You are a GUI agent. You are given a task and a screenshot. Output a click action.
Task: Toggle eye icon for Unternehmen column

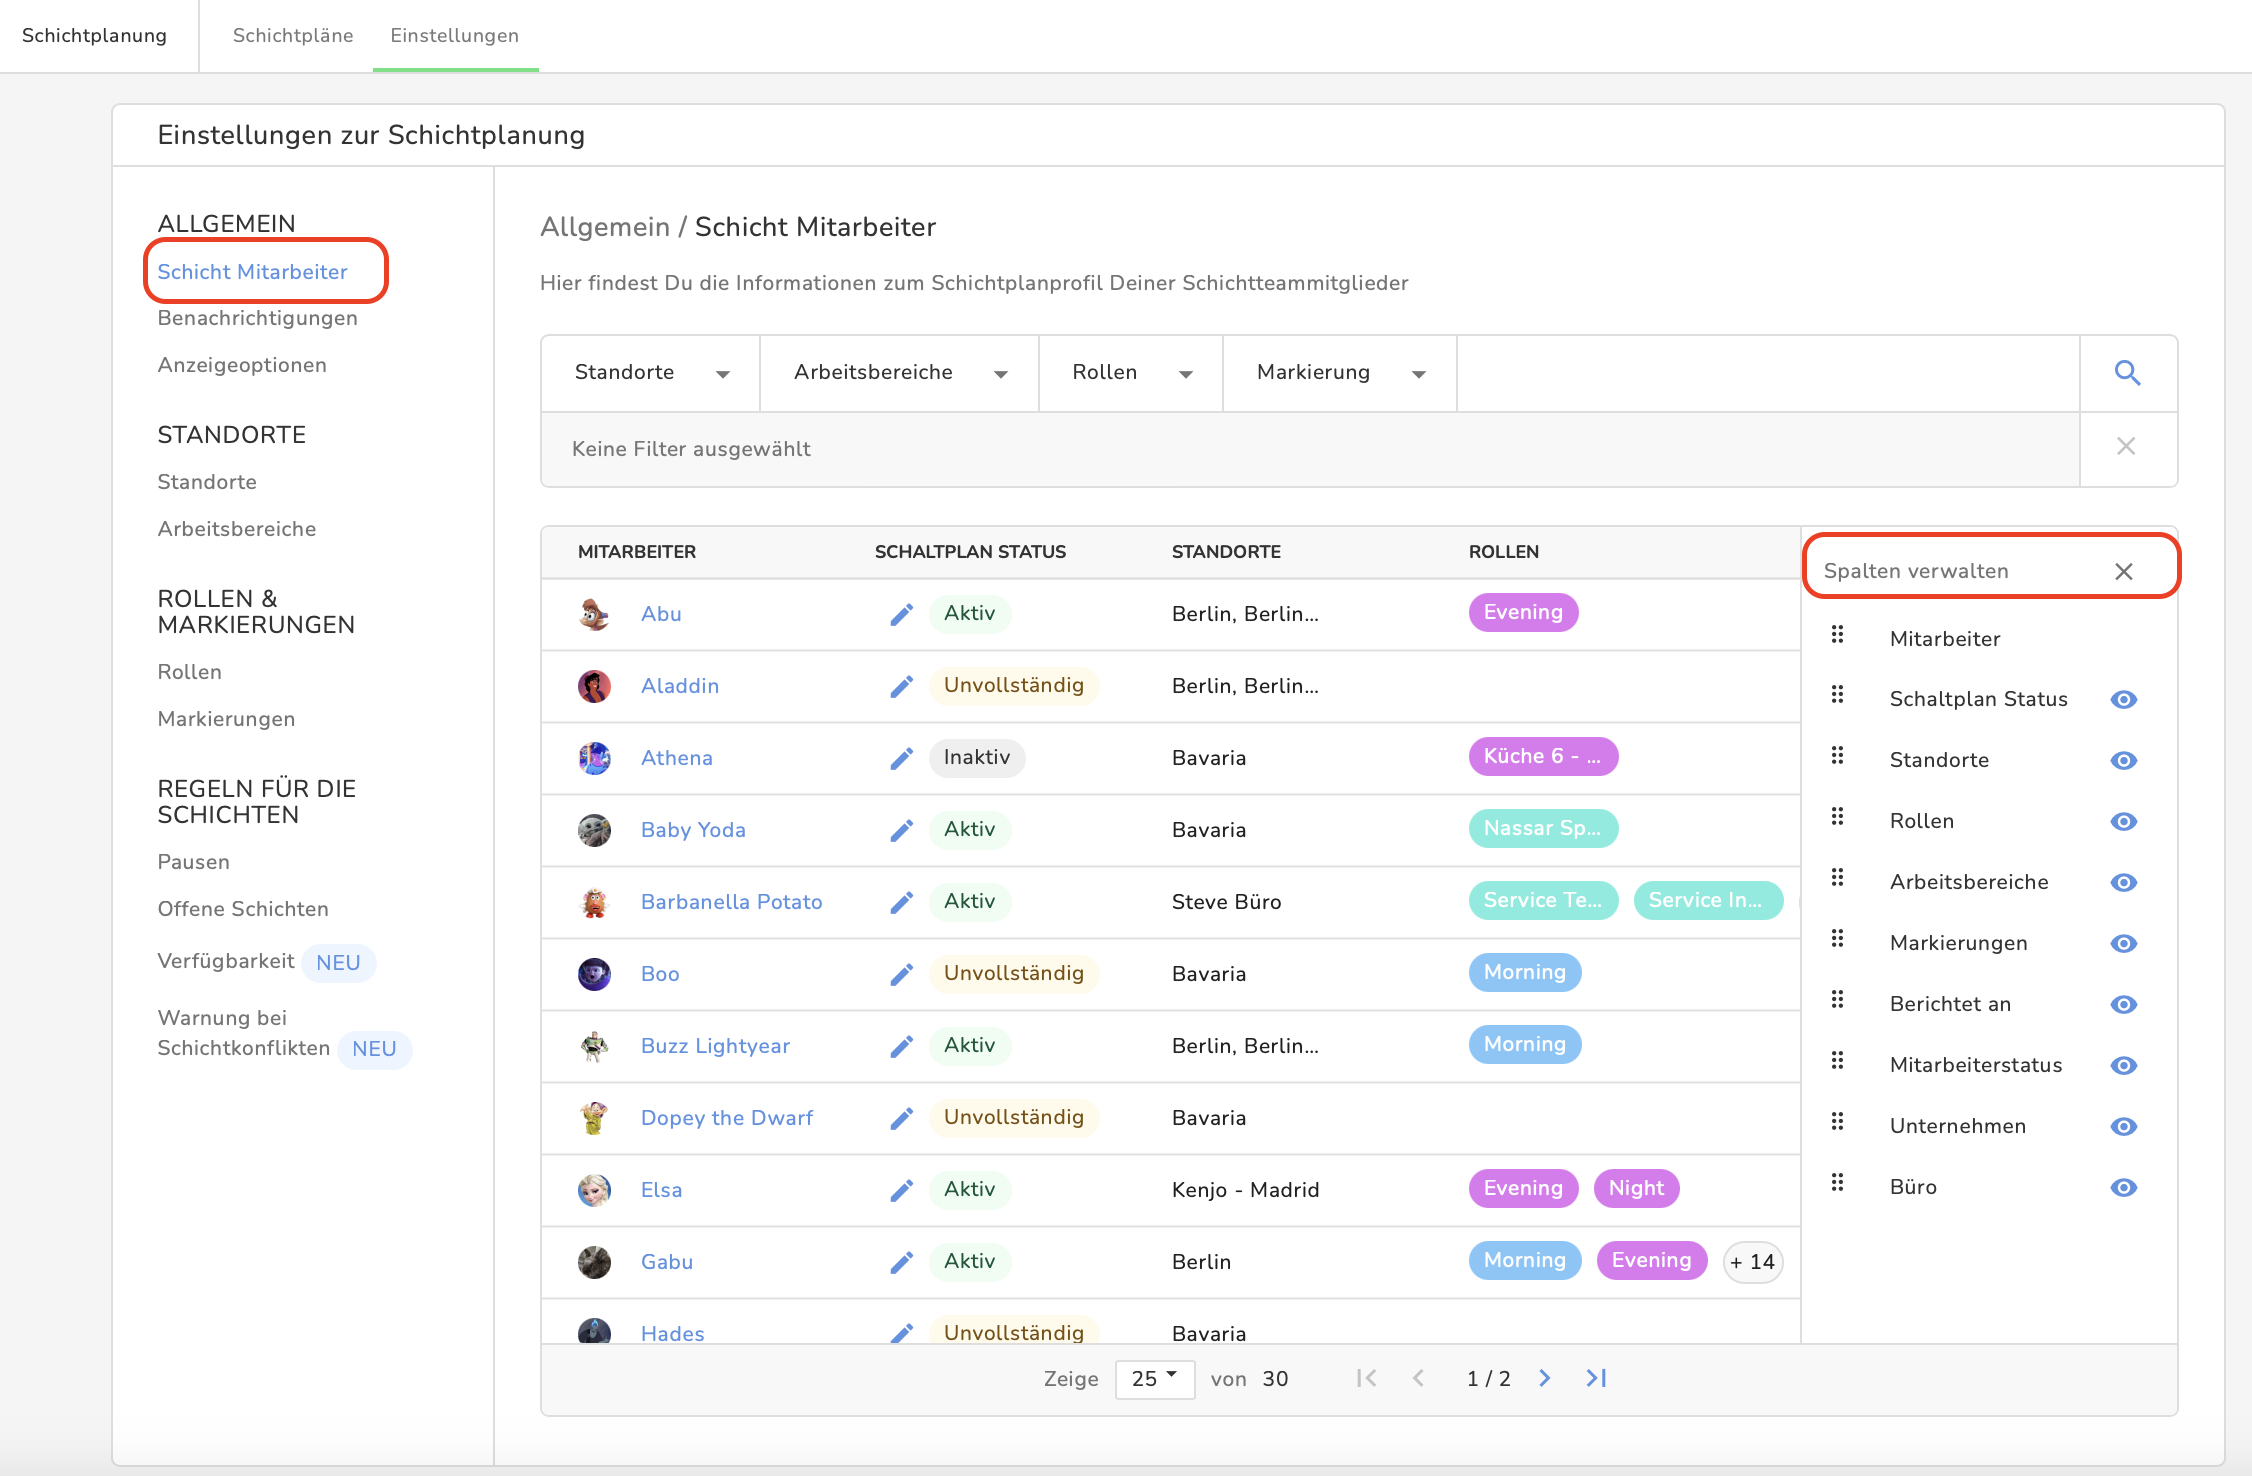tap(2124, 1126)
